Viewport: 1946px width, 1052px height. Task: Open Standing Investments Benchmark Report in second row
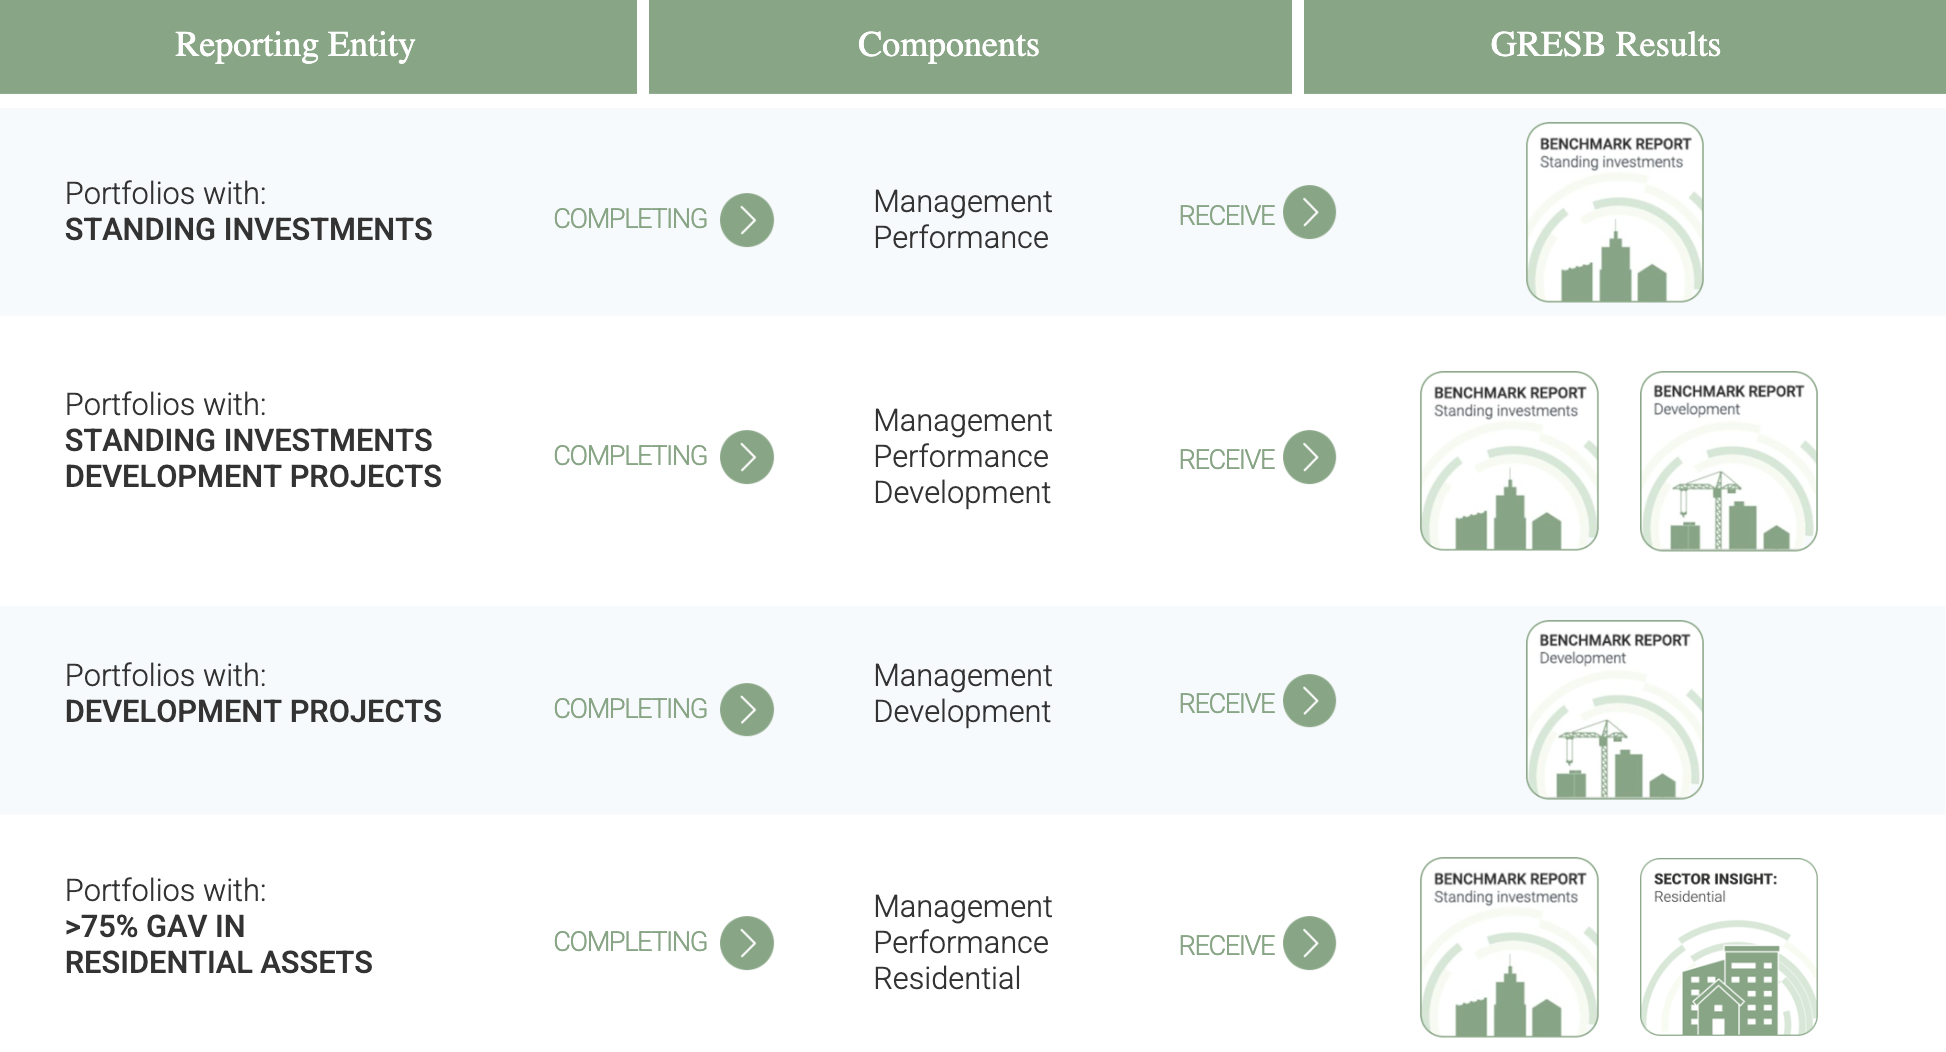[1509, 461]
